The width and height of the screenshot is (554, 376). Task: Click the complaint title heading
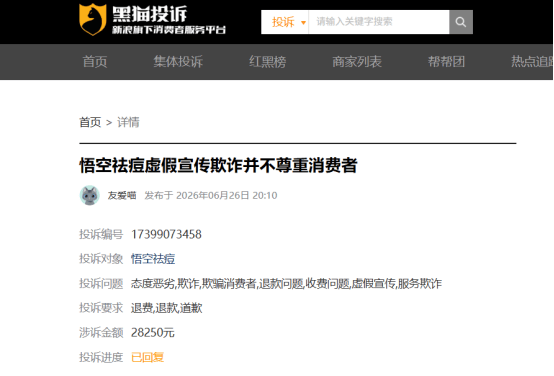pos(218,165)
